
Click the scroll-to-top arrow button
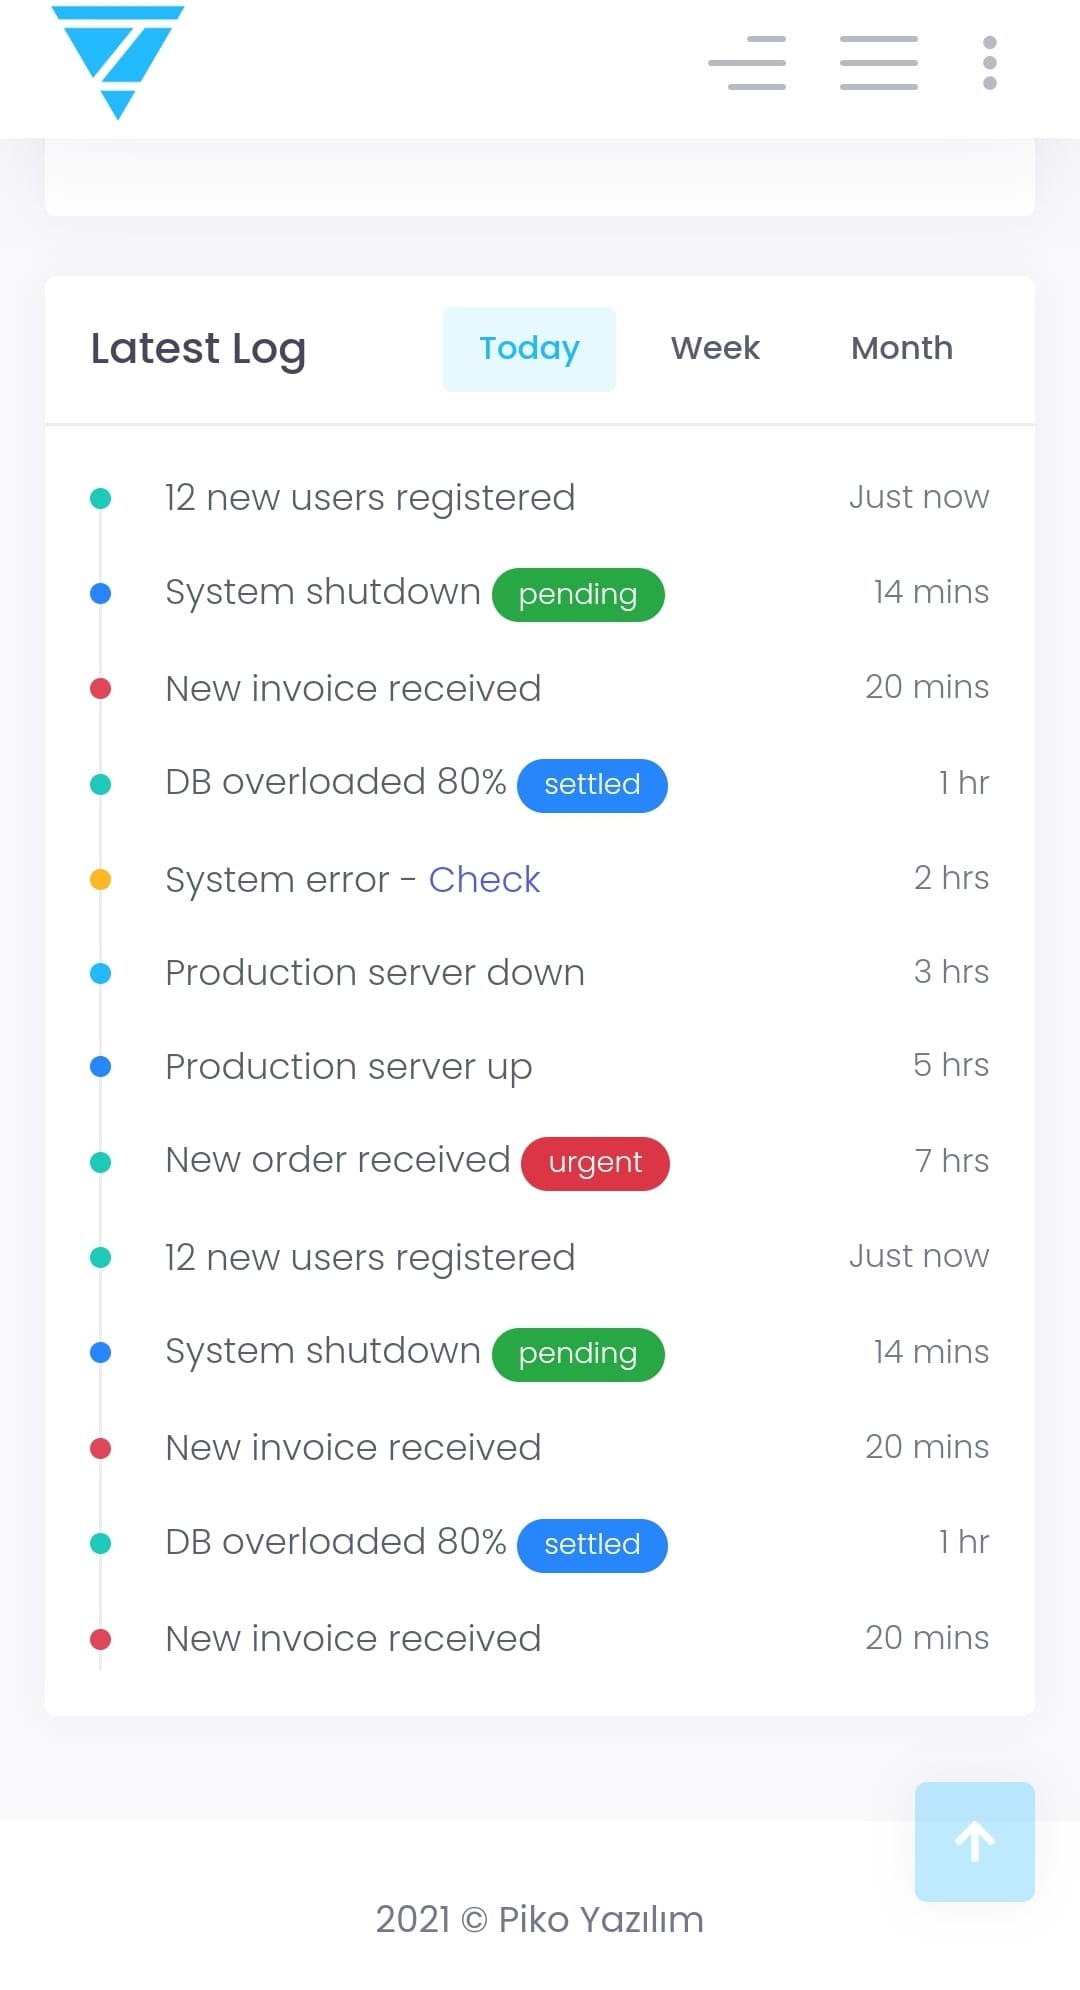[974, 1841]
